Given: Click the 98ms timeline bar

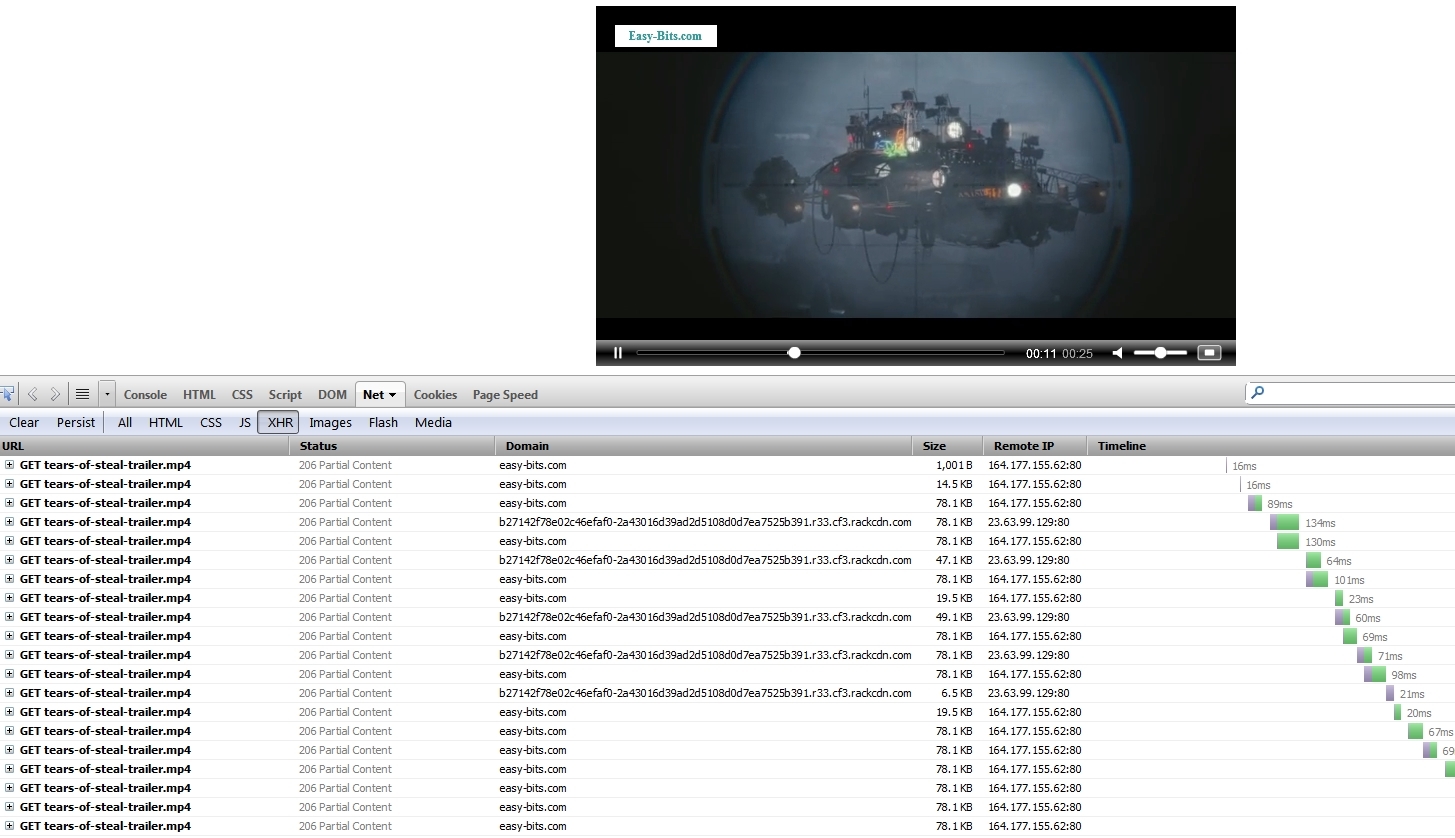Looking at the screenshot, I should pyautogui.click(x=1375, y=674).
